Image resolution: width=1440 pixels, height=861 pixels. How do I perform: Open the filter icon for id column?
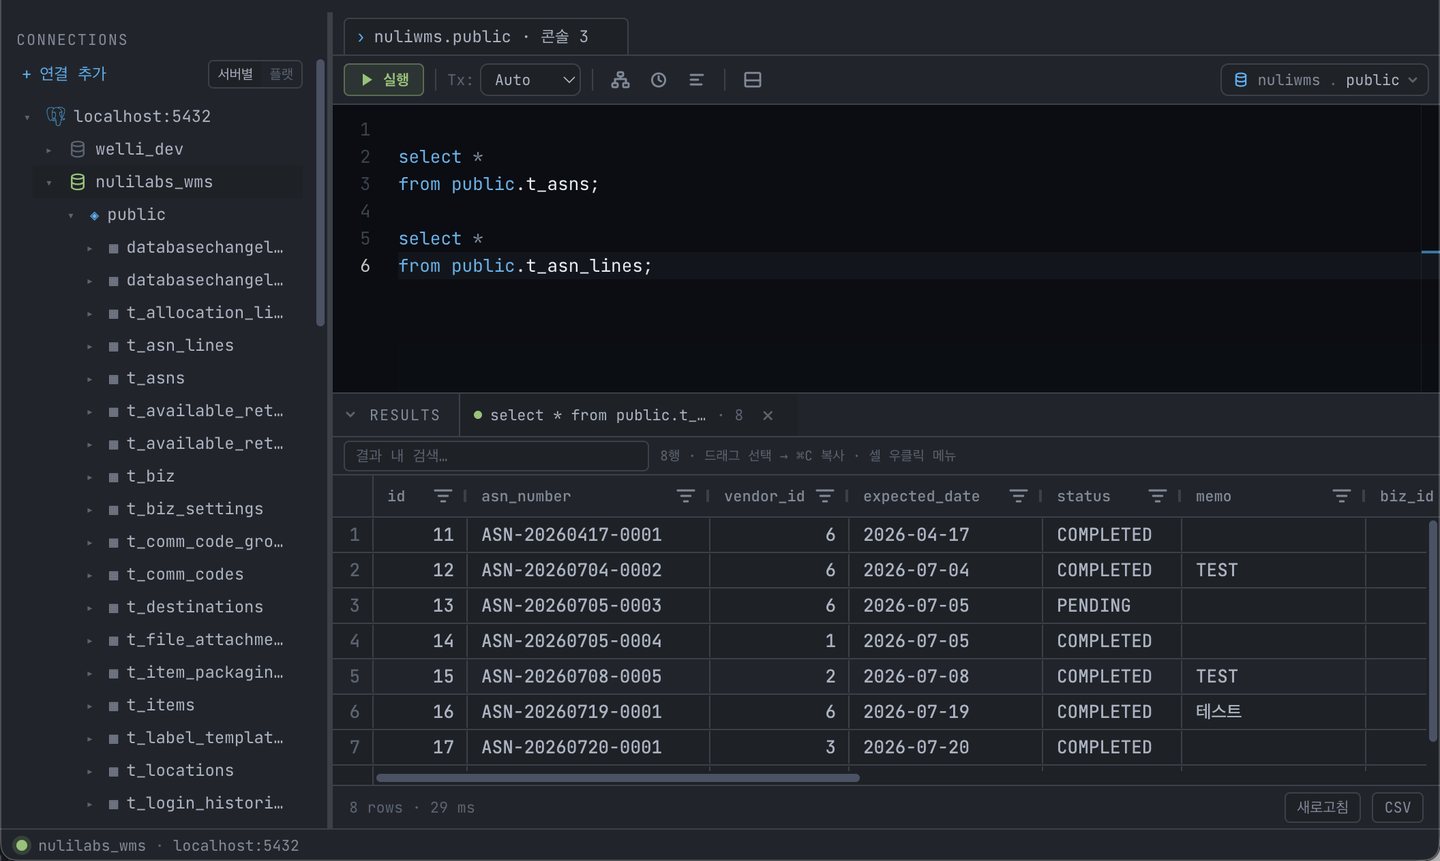pyautogui.click(x=443, y=496)
